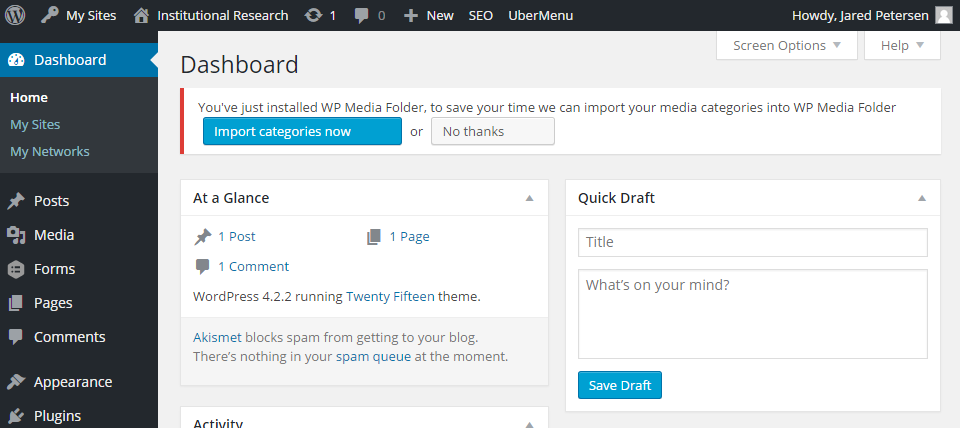Click the pages icon beside 1 Page
Image resolution: width=960 pixels, height=428 pixels.
(x=374, y=237)
